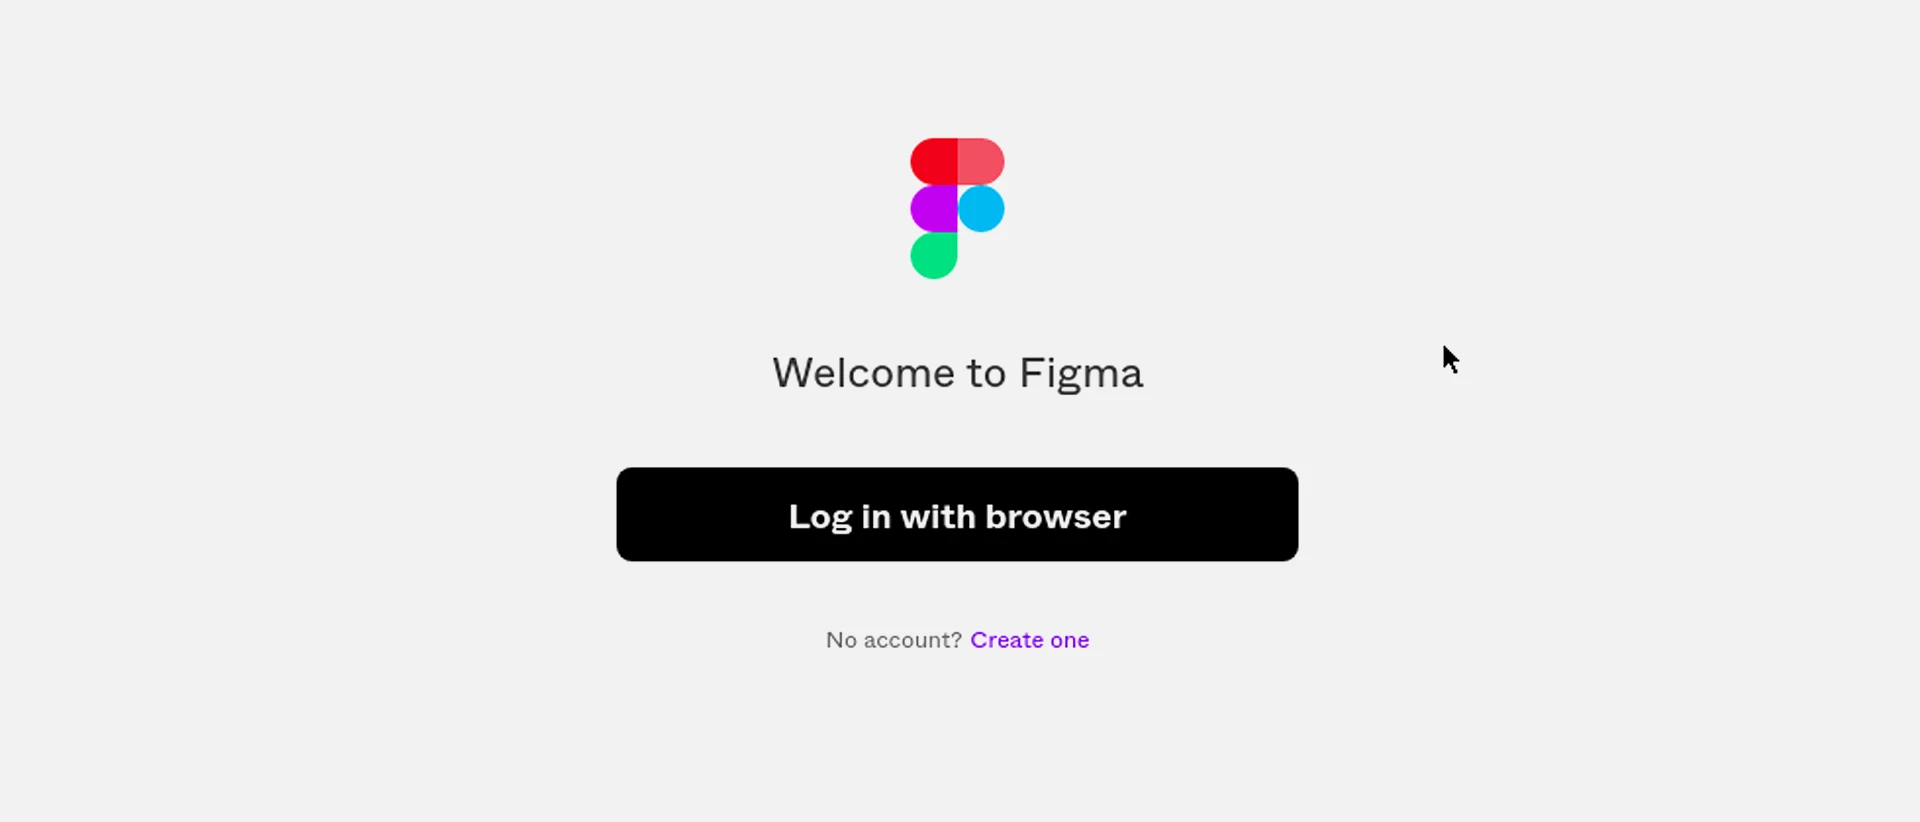
Task: Click the word Figma in the heading
Action: (1081, 375)
